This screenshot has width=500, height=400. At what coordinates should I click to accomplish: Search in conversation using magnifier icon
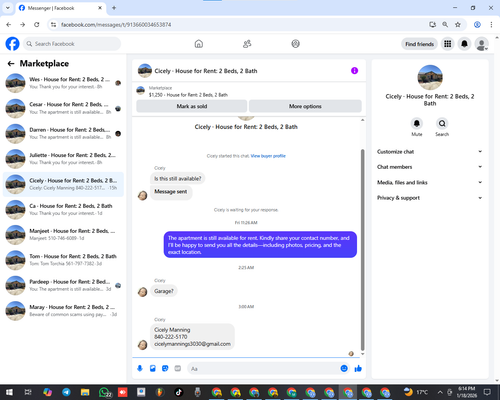(442, 124)
